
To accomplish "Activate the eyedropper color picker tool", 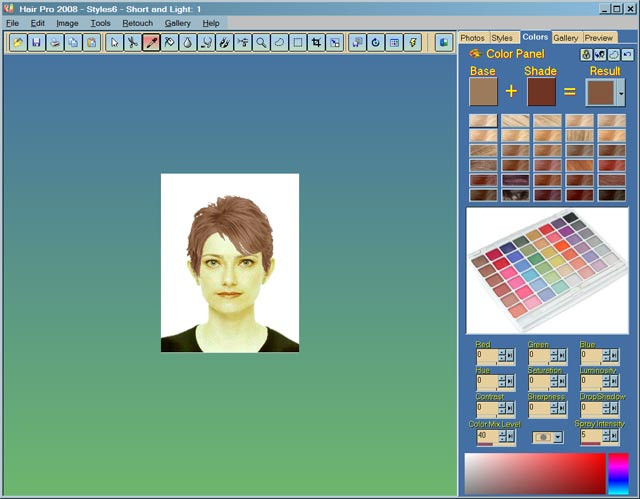I will 151,43.
